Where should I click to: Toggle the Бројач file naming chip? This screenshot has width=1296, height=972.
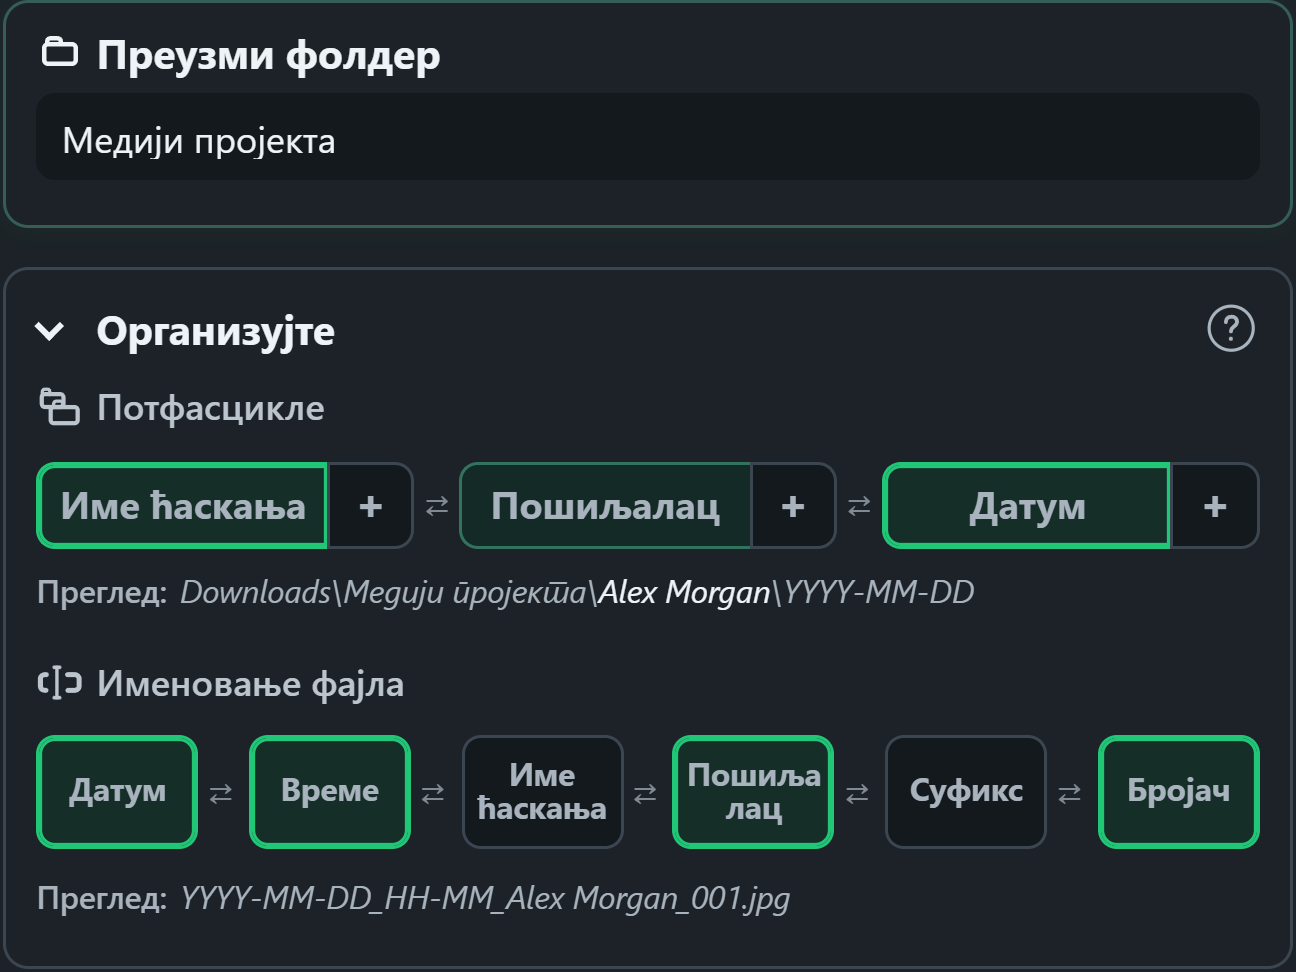pyautogui.click(x=1178, y=792)
